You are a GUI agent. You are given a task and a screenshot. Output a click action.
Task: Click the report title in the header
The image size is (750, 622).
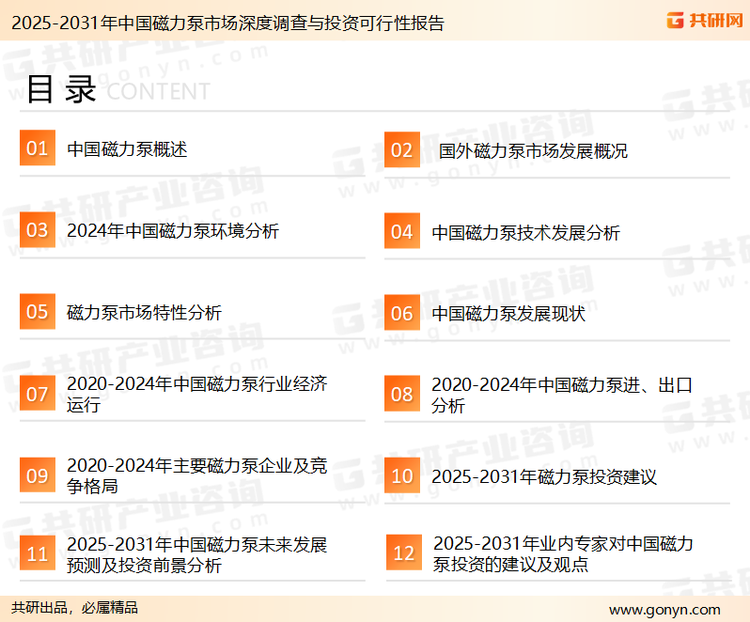[224, 22]
